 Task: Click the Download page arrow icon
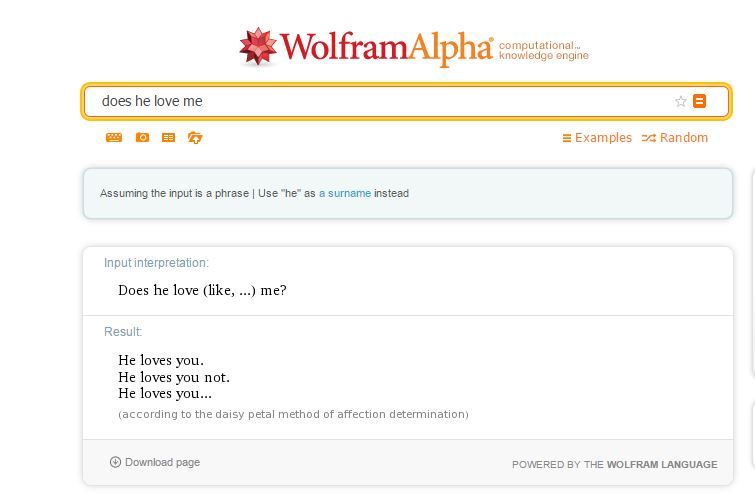click(x=115, y=462)
